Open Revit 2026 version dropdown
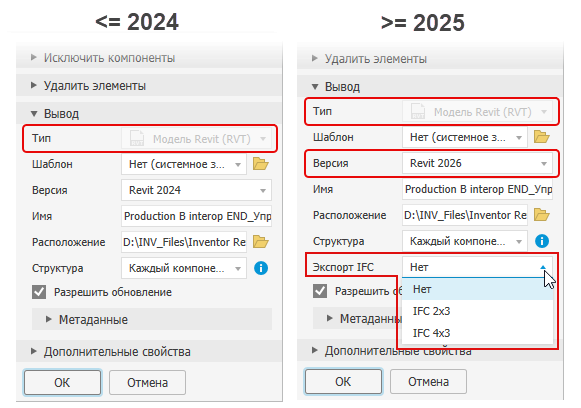Screen dimensions: 581x408 click(477, 163)
